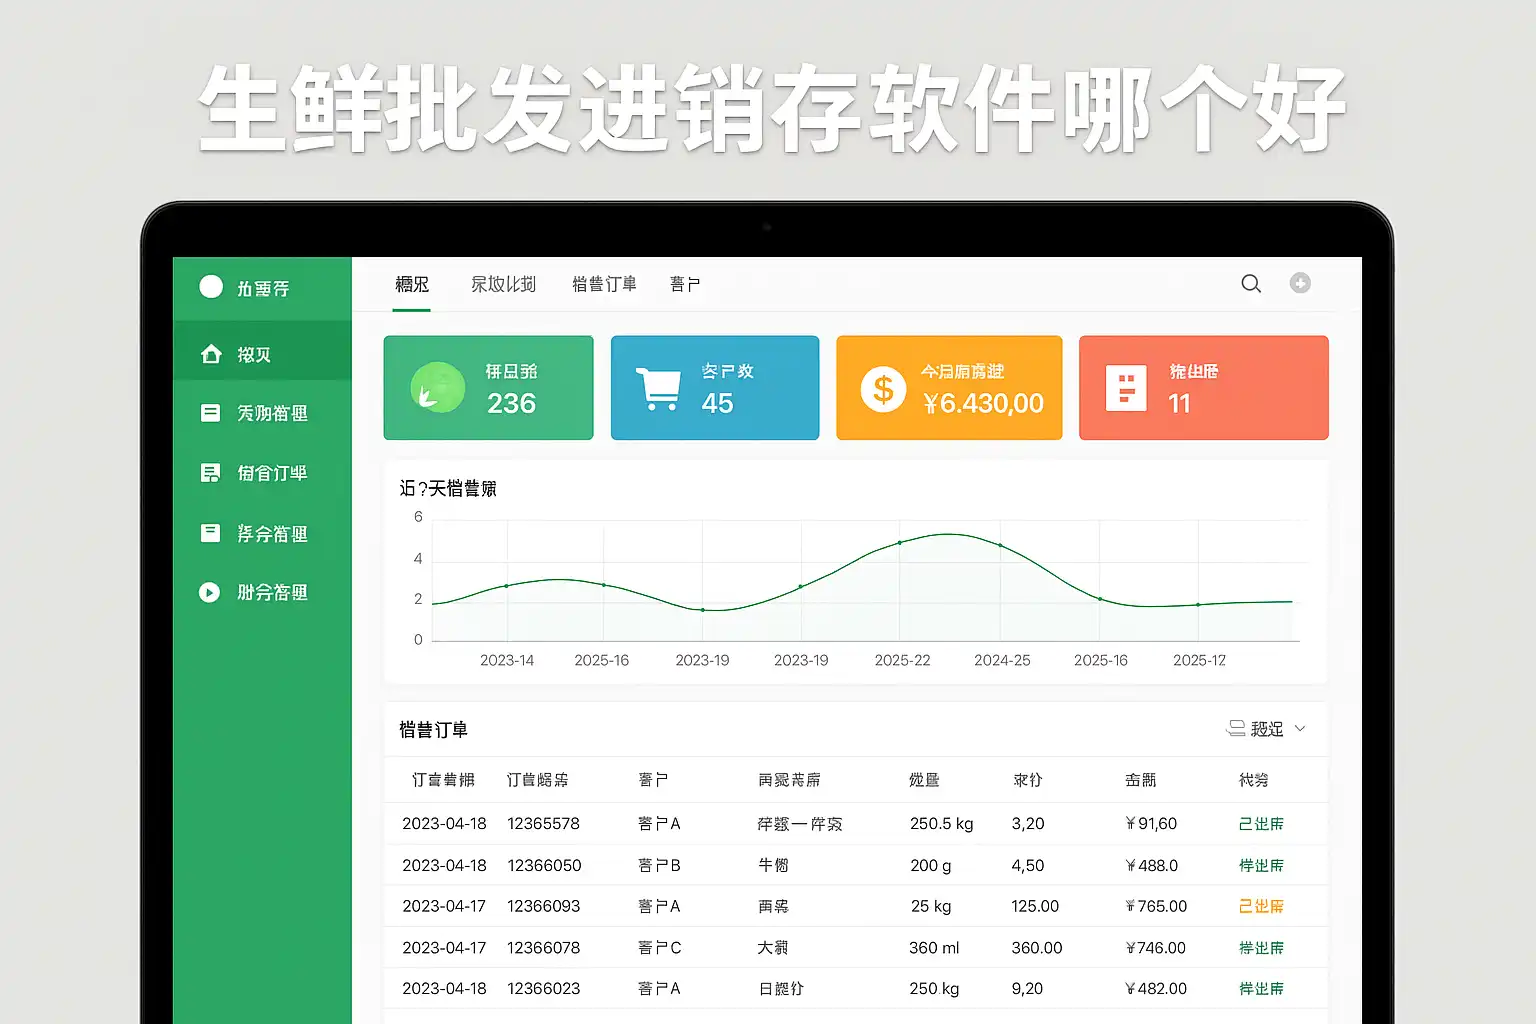
Task: Click the play-circle icon in the sidebar
Action: point(209,592)
